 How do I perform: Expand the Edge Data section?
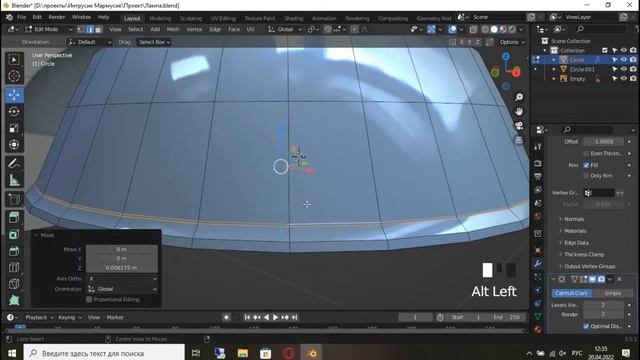pos(576,243)
